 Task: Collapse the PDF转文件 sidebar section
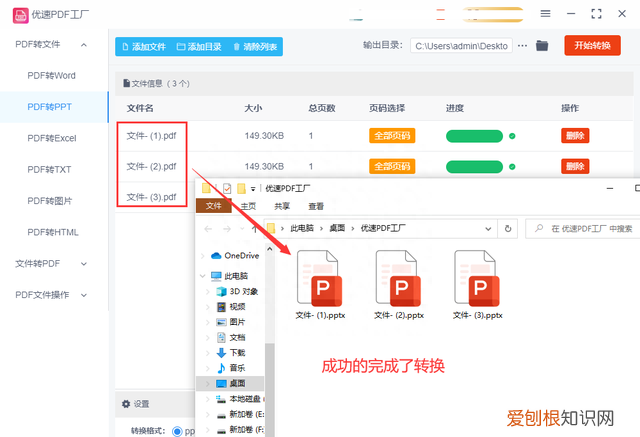point(84,44)
